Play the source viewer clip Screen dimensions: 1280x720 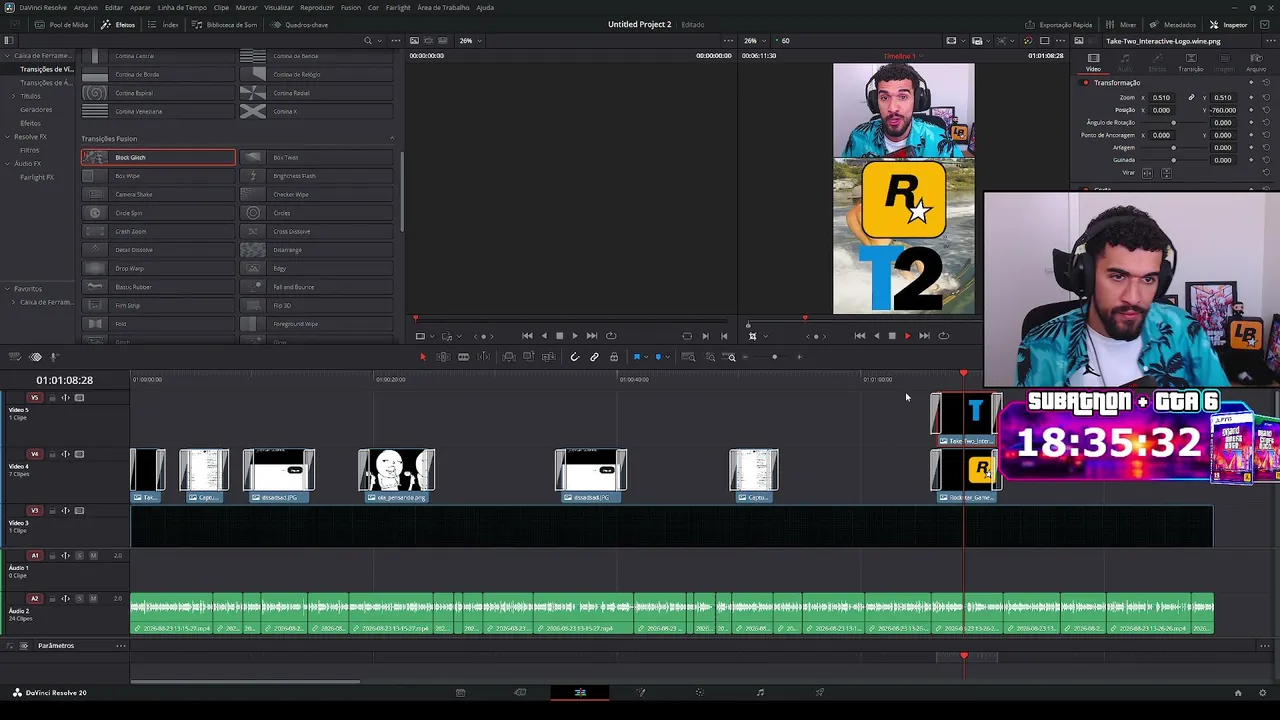pos(574,336)
